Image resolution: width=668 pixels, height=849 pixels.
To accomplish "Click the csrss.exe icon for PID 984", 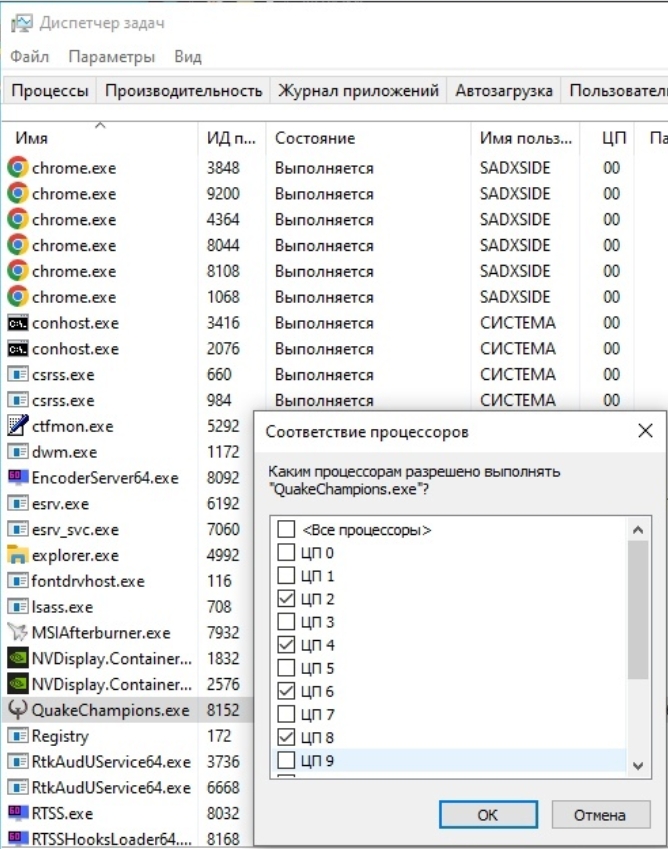I will [17, 400].
